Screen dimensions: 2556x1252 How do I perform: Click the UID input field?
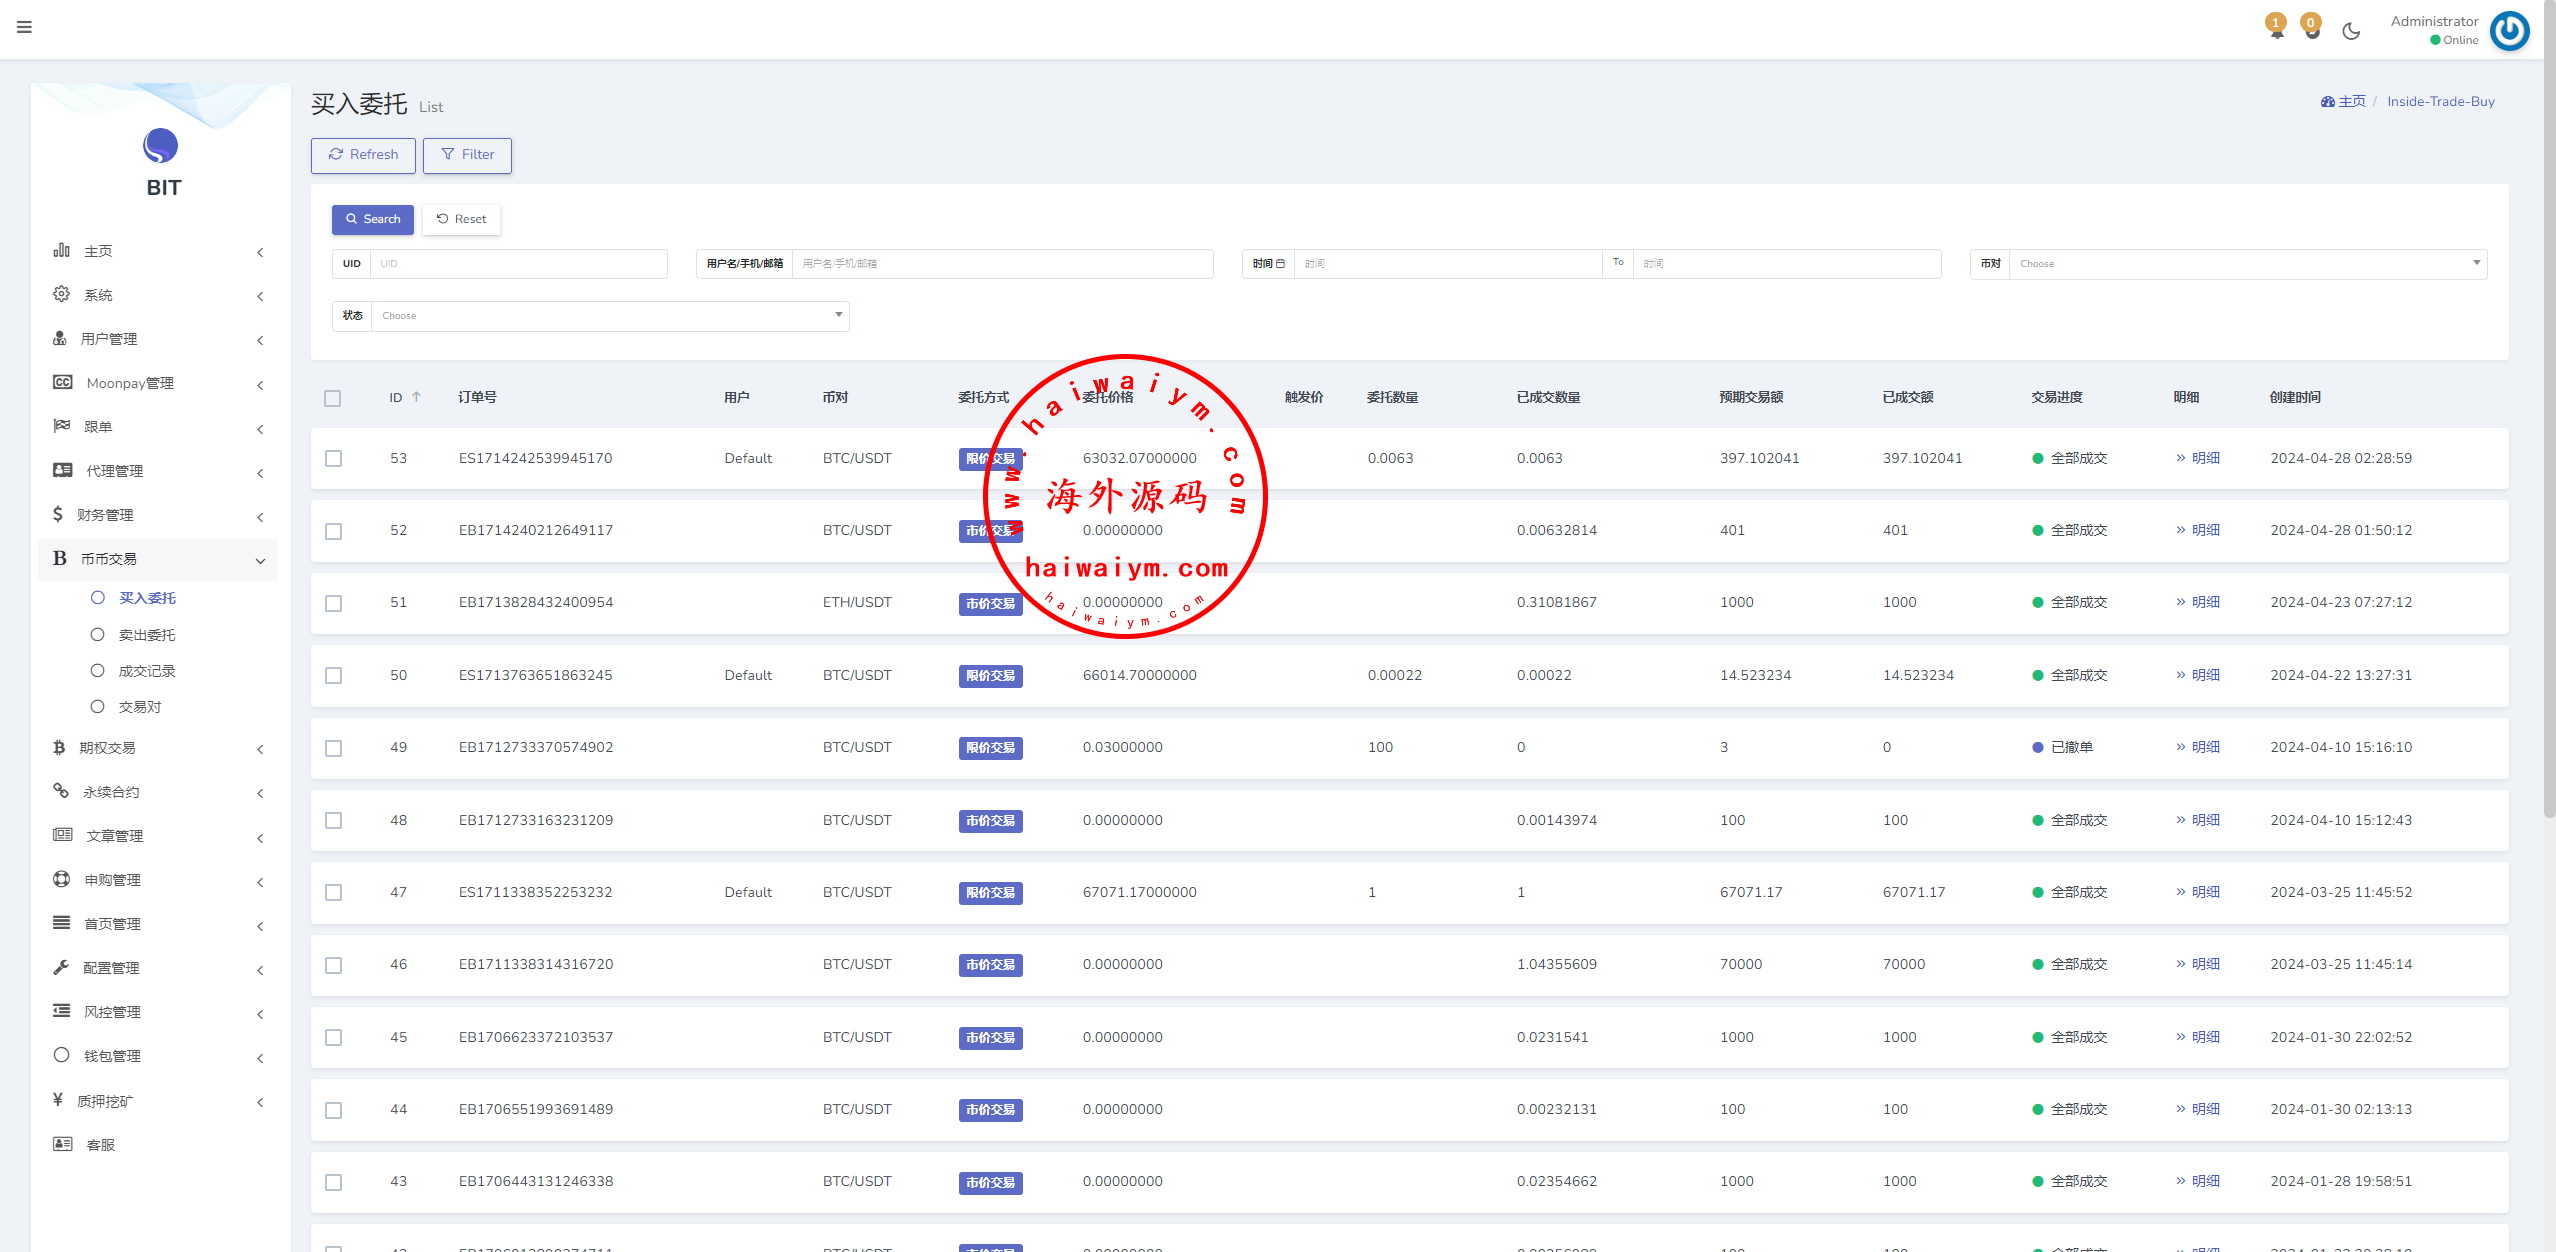tap(518, 264)
